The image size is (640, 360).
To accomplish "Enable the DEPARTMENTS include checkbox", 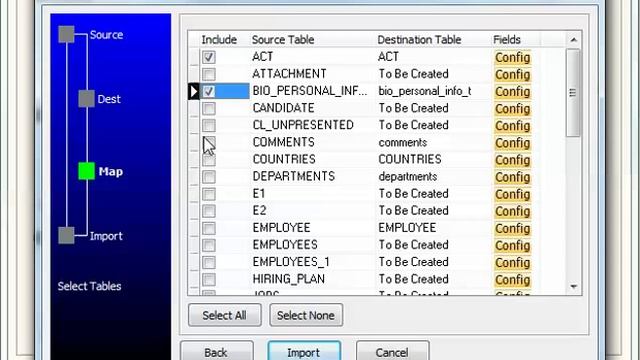I will tap(209, 177).
